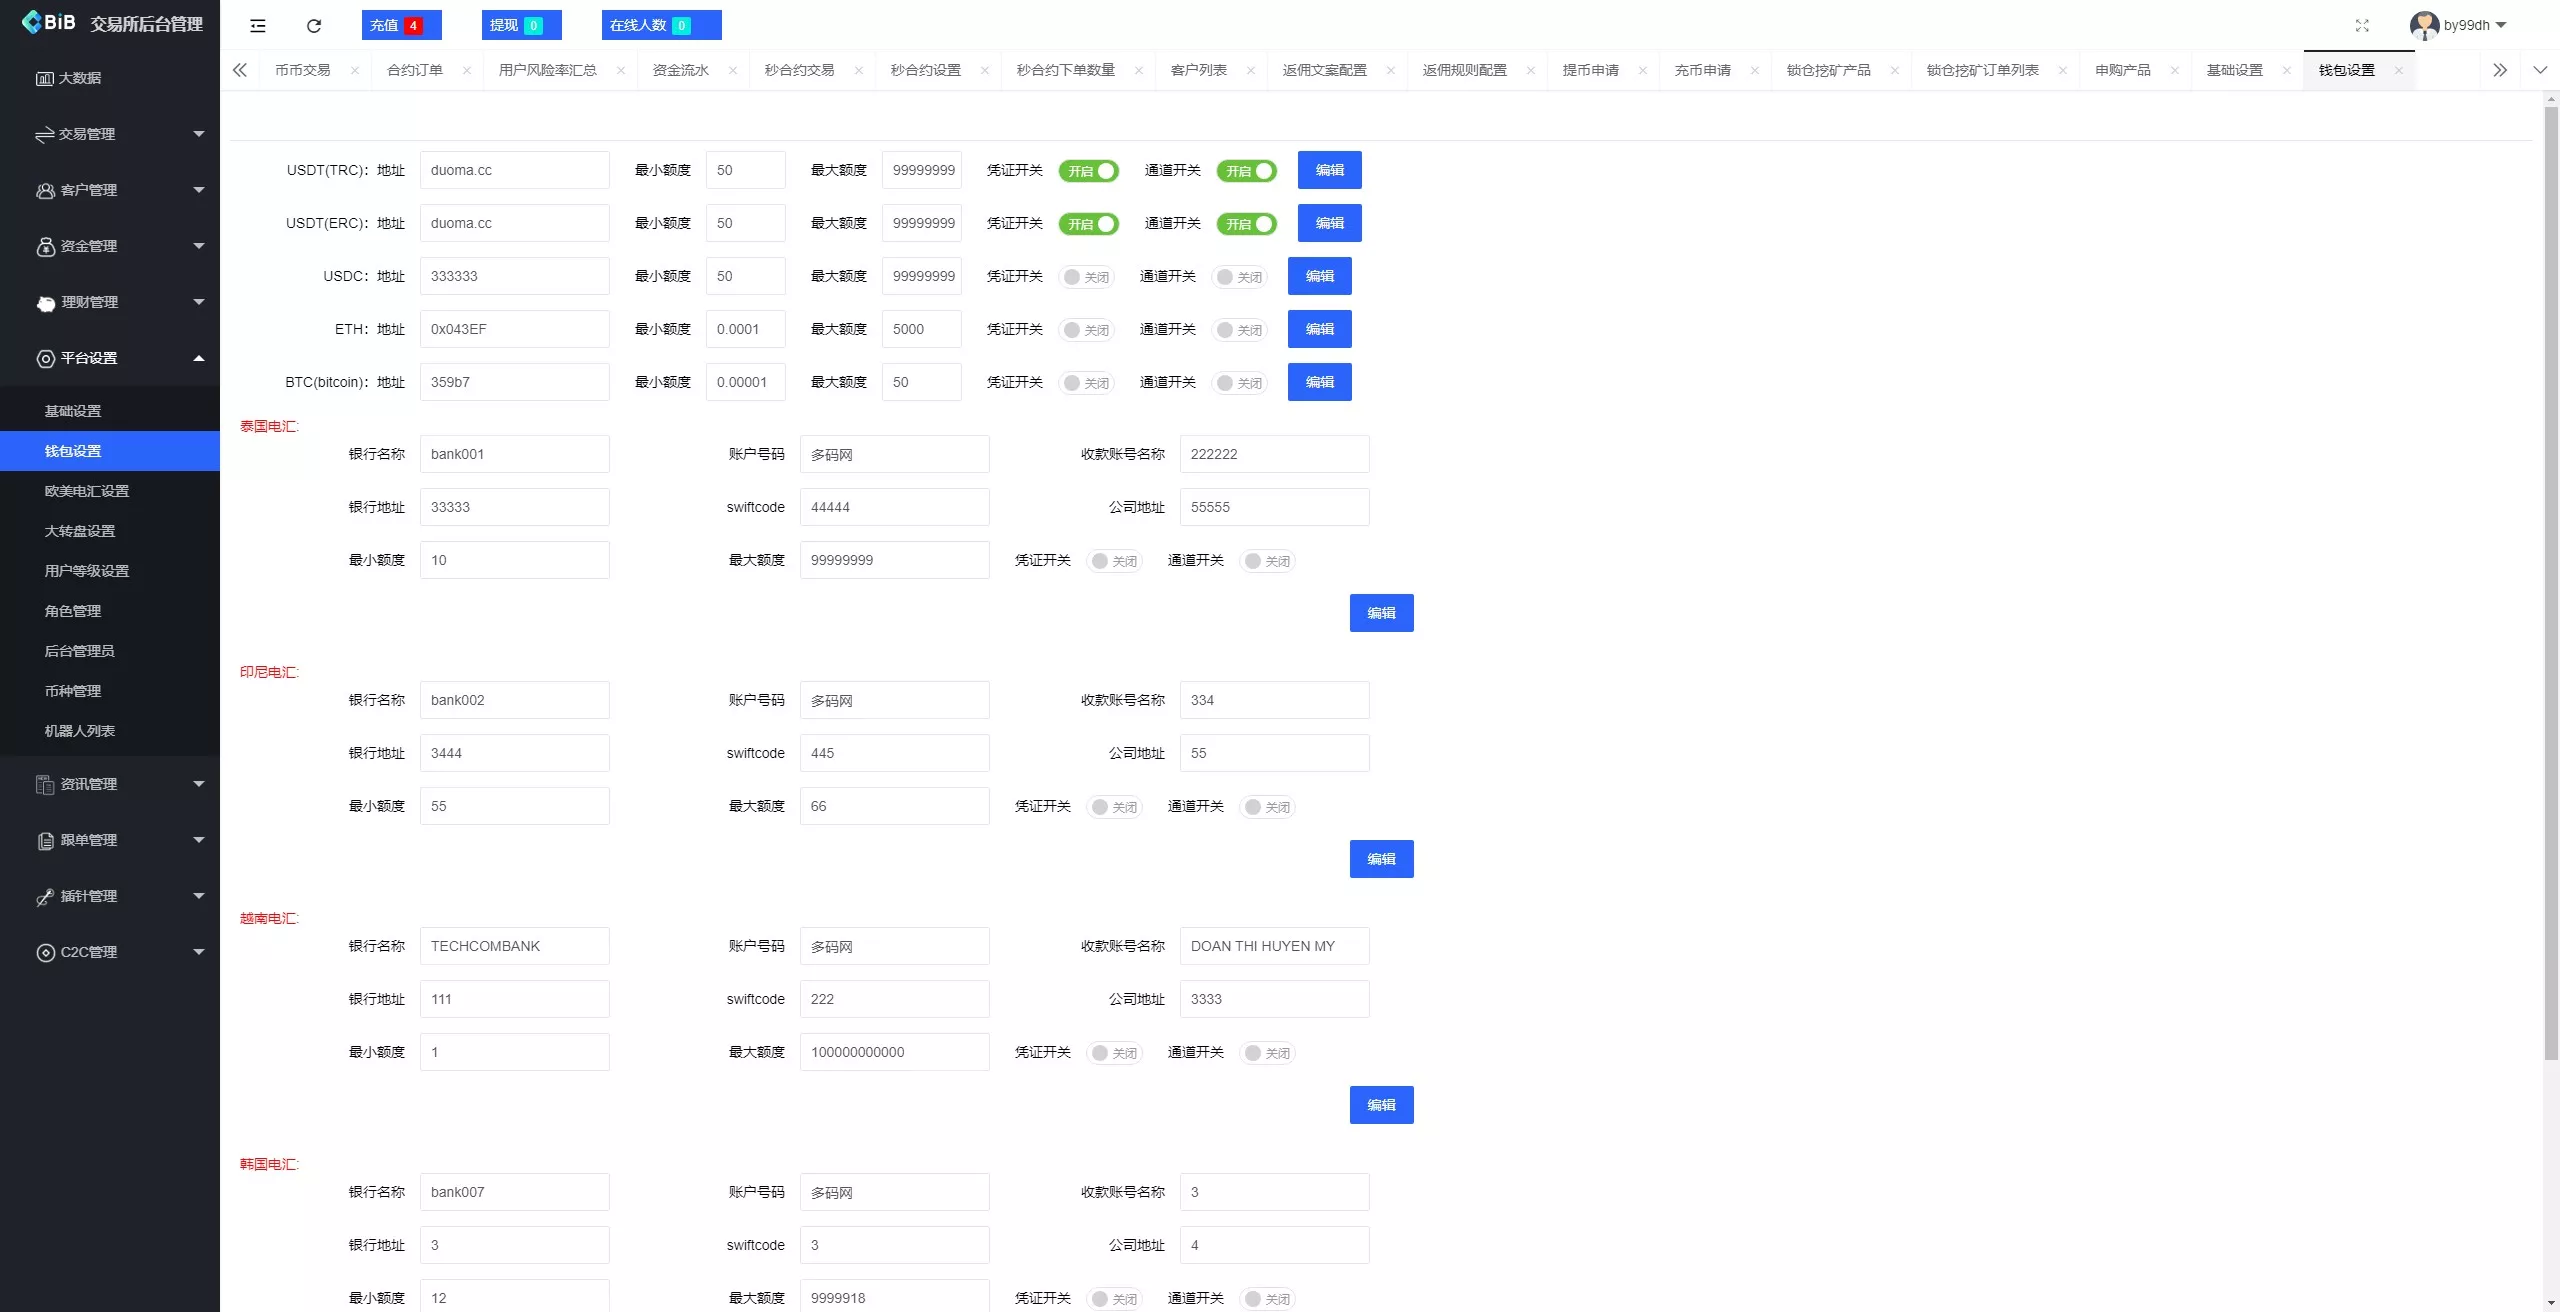Open 欧美电汇设置 in the sidebar

tap(87, 491)
